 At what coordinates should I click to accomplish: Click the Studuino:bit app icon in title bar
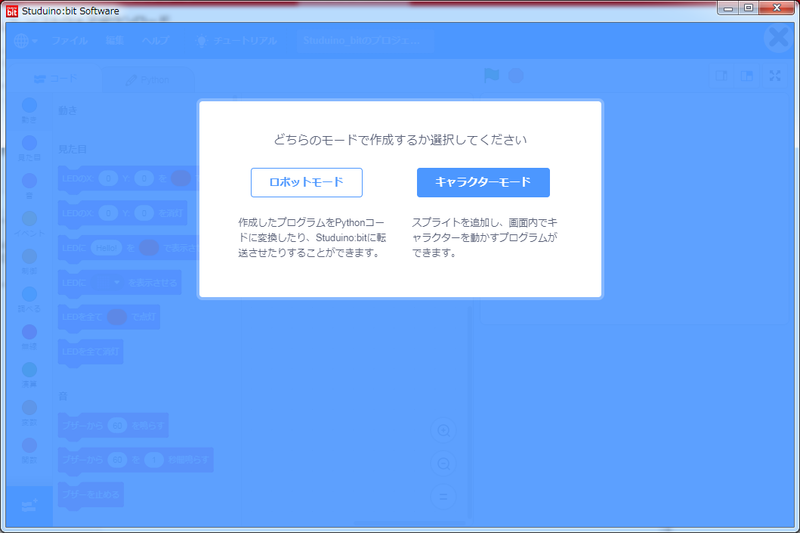(x=12, y=11)
